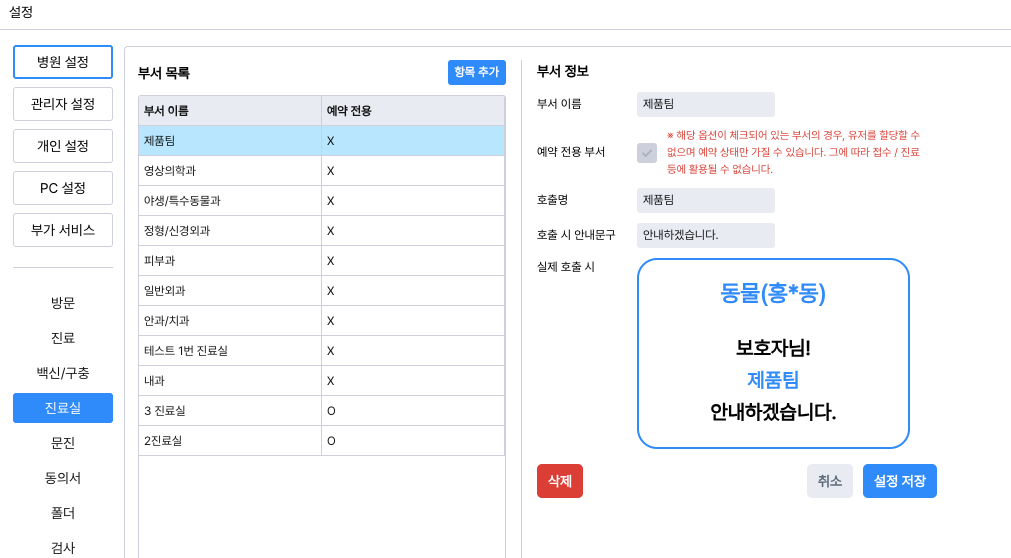Open 부가 서비스 settings
Viewport: 1011px width, 558px height.
pyautogui.click(x=63, y=230)
